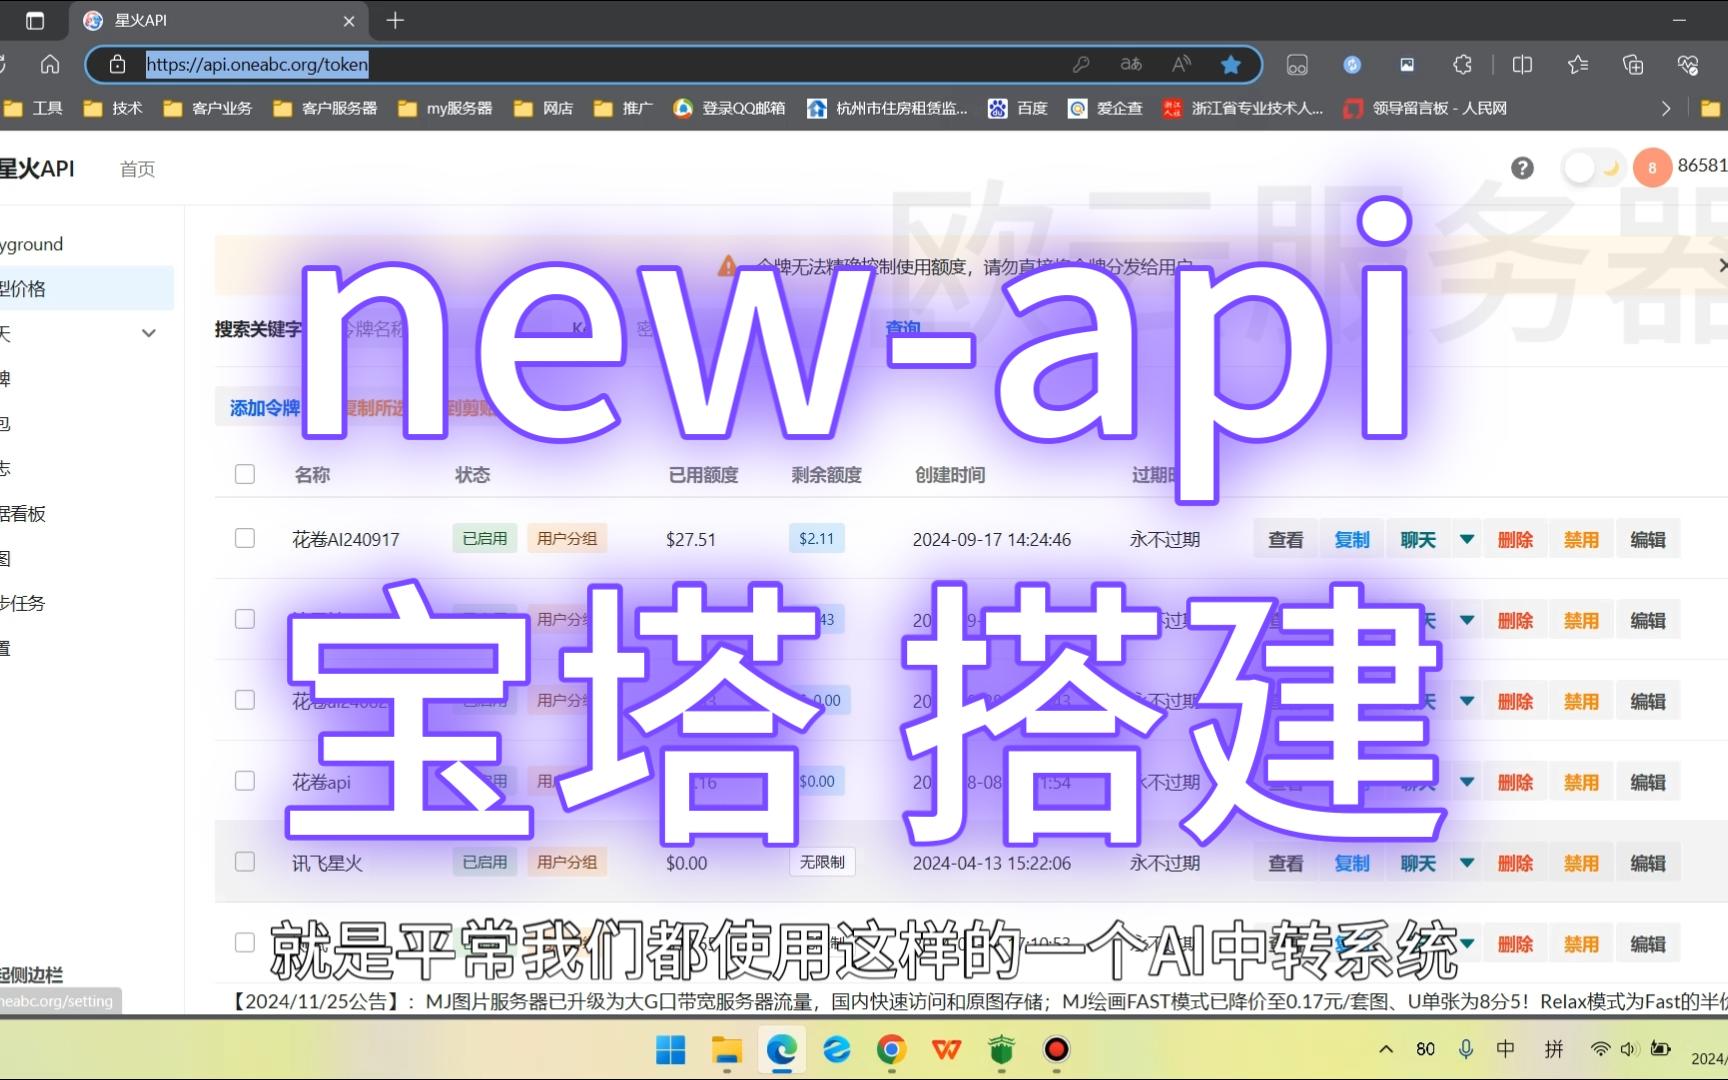1728x1080 pixels.
Task: Switch to the 星火API browser tab
Action: point(219,20)
